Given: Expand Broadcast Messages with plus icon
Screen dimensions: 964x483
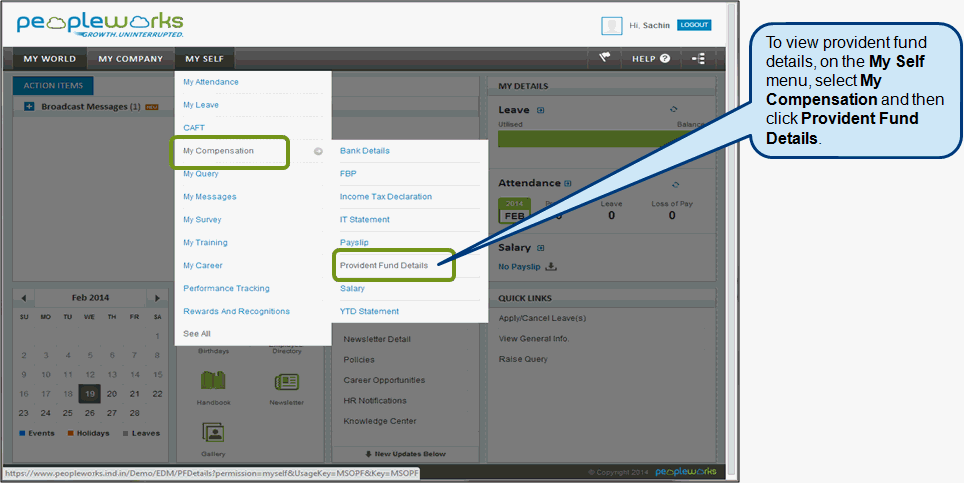Looking at the screenshot, I should coord(29,107).
